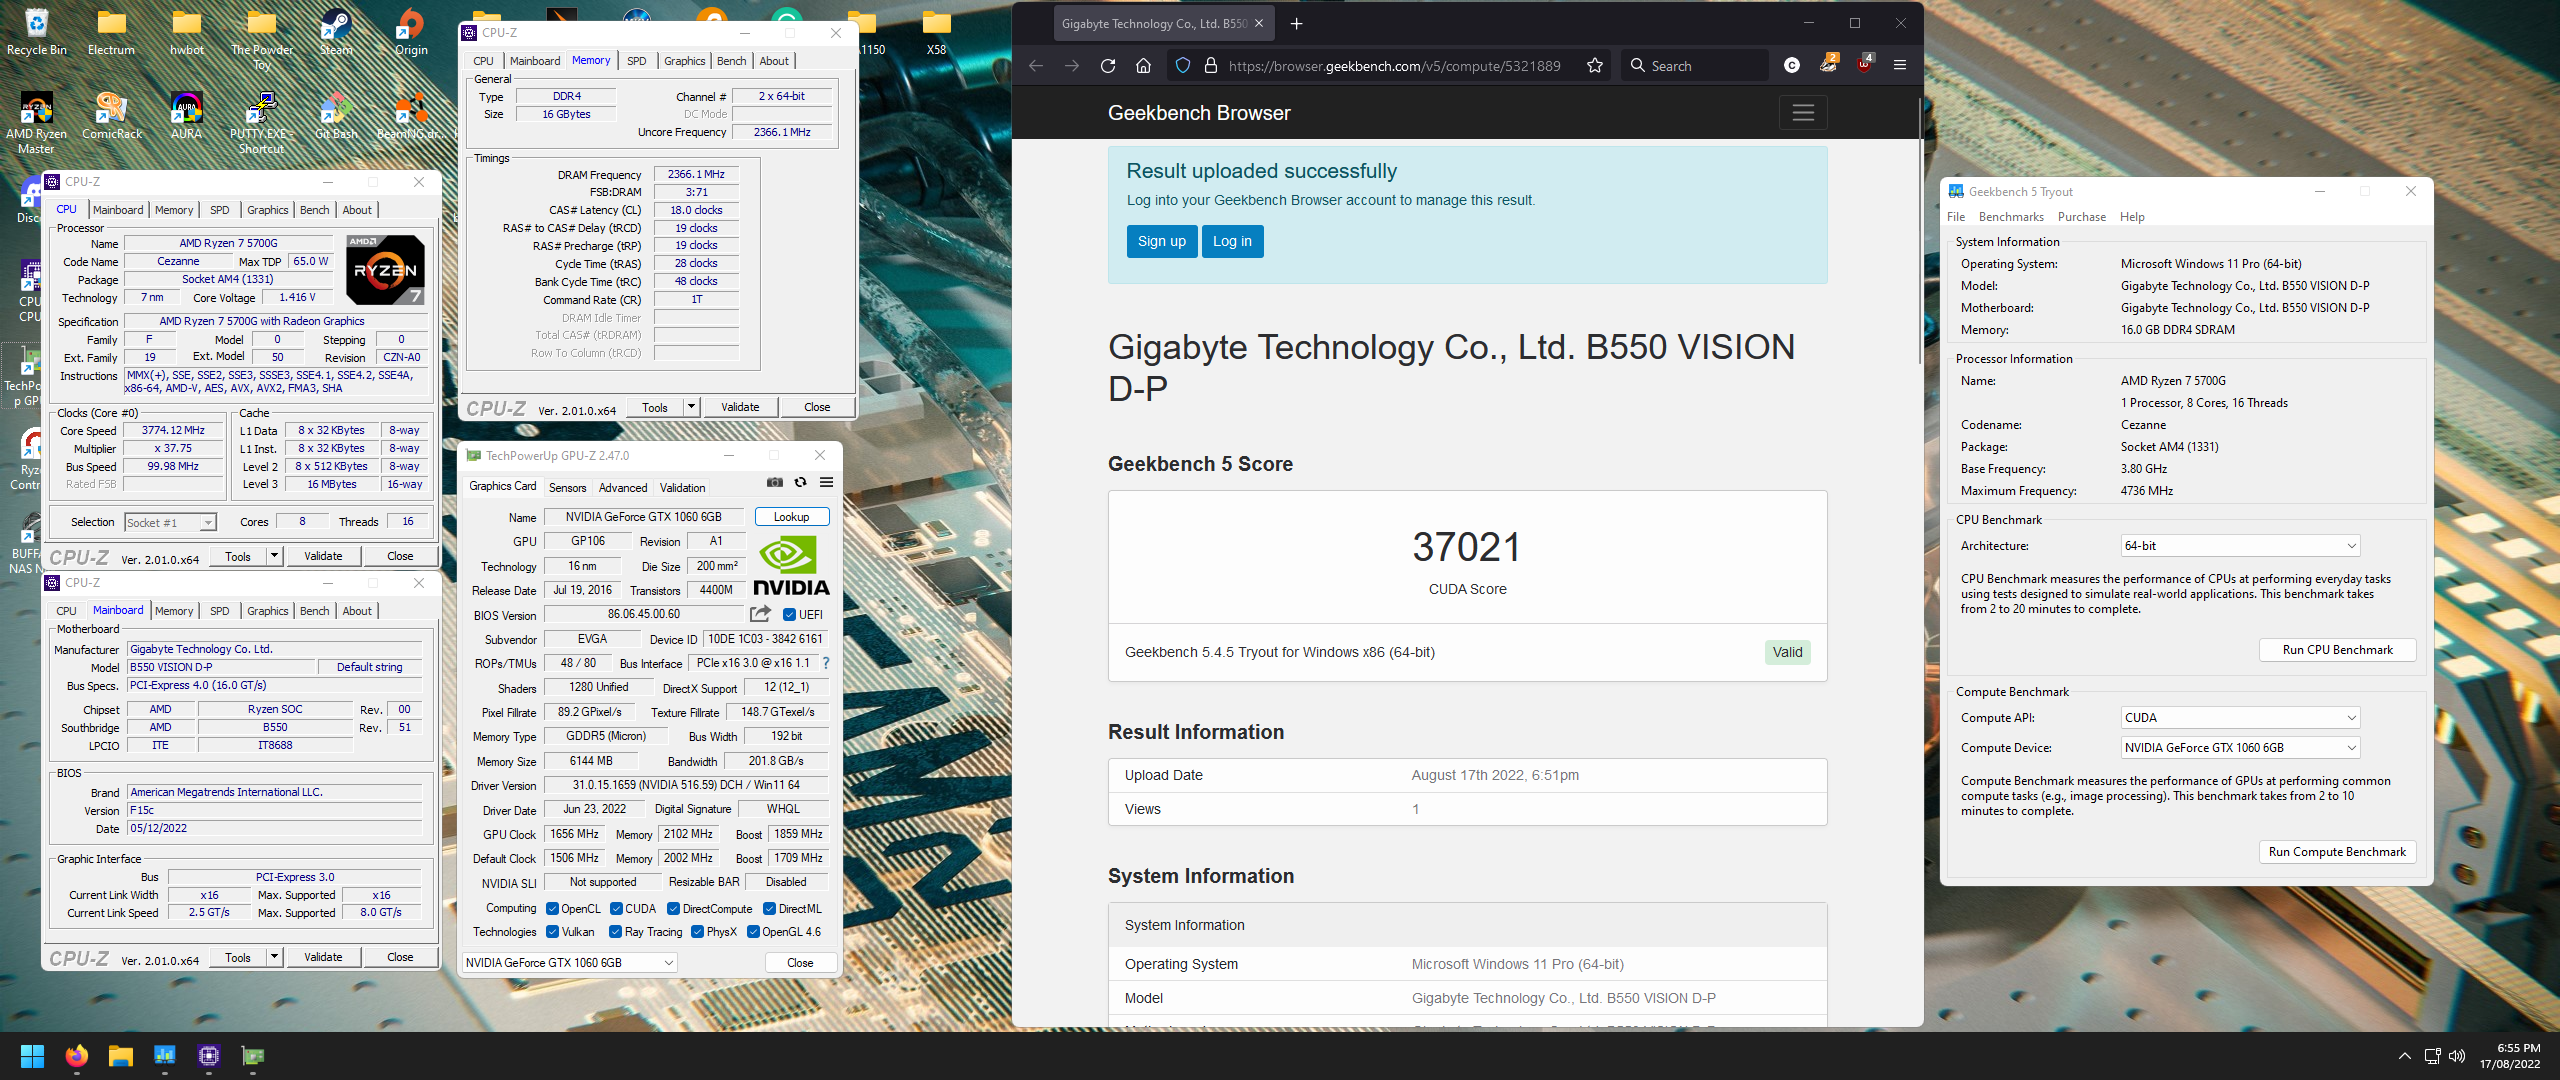Image resolution: width=2560 pixels, height=1080 pixels.
Task: Click the Lookup button in GPU-Z
Action: (x=791, y=517)
